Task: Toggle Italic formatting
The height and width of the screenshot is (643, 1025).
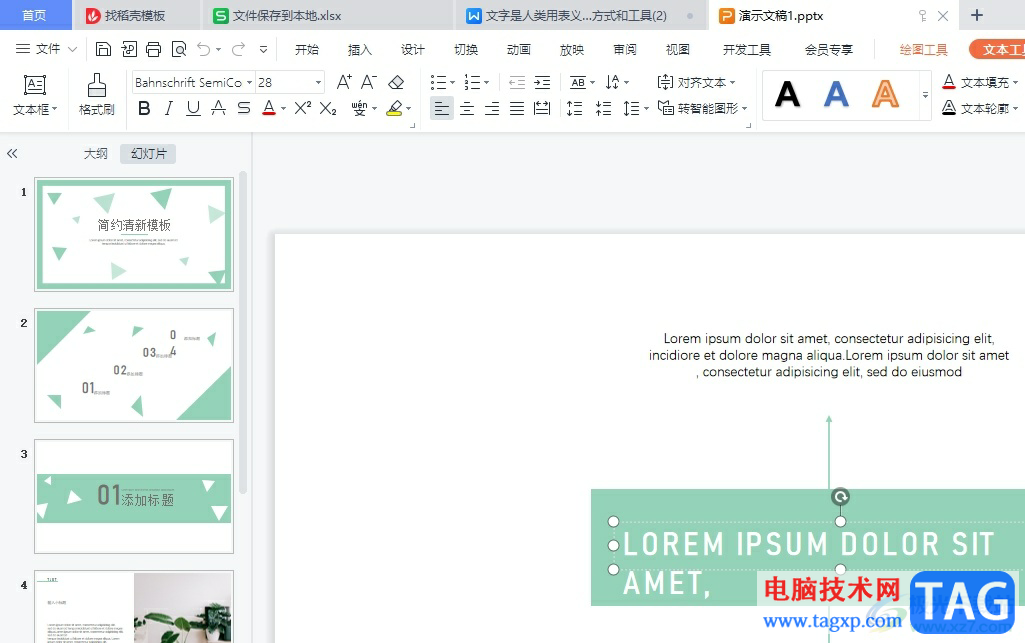Action: click(169, 108)
